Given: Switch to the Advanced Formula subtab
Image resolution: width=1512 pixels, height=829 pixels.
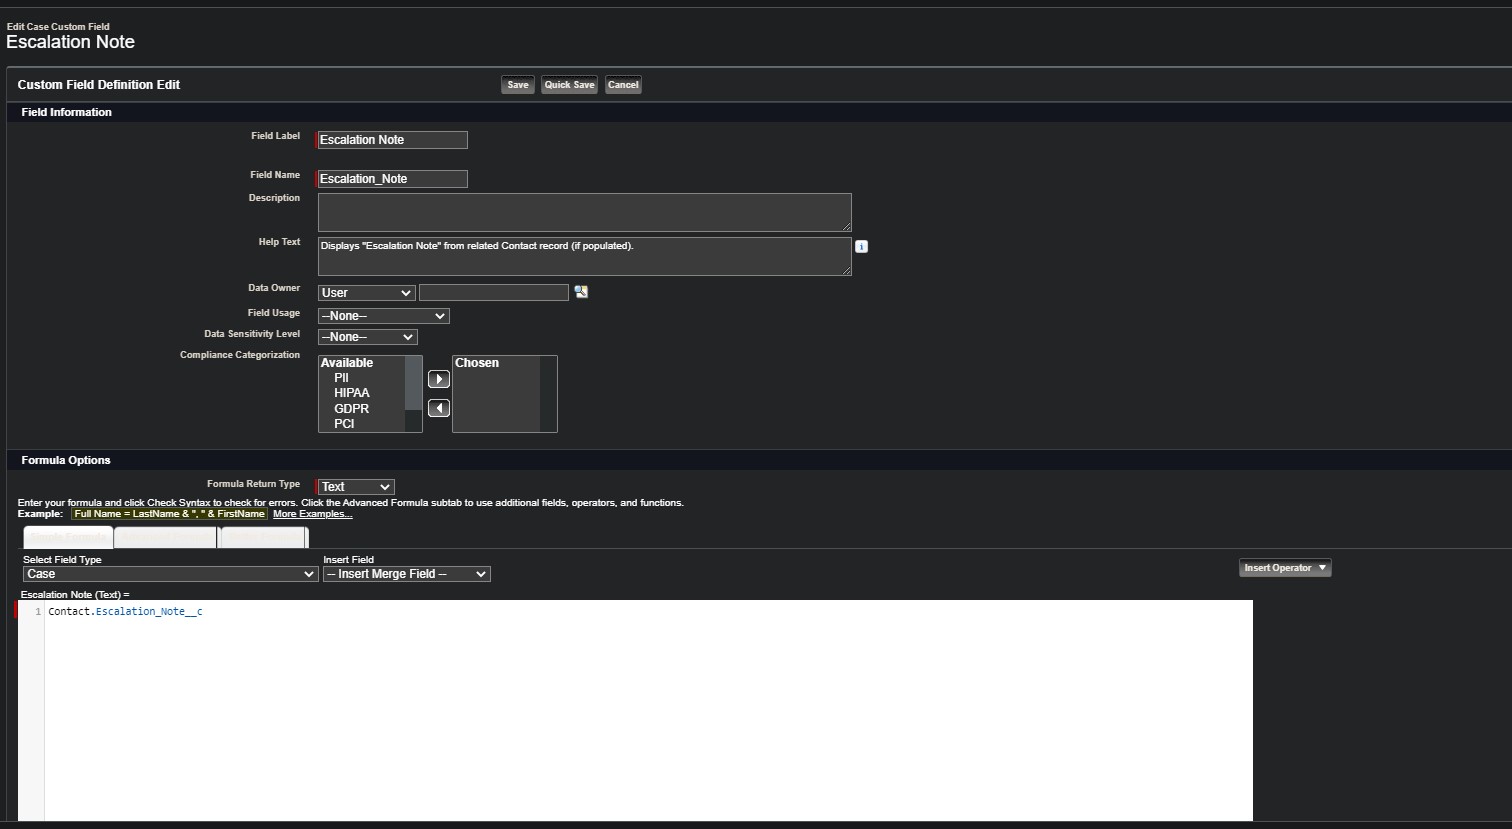Looking at the screenshot, I should pos(165,537).
